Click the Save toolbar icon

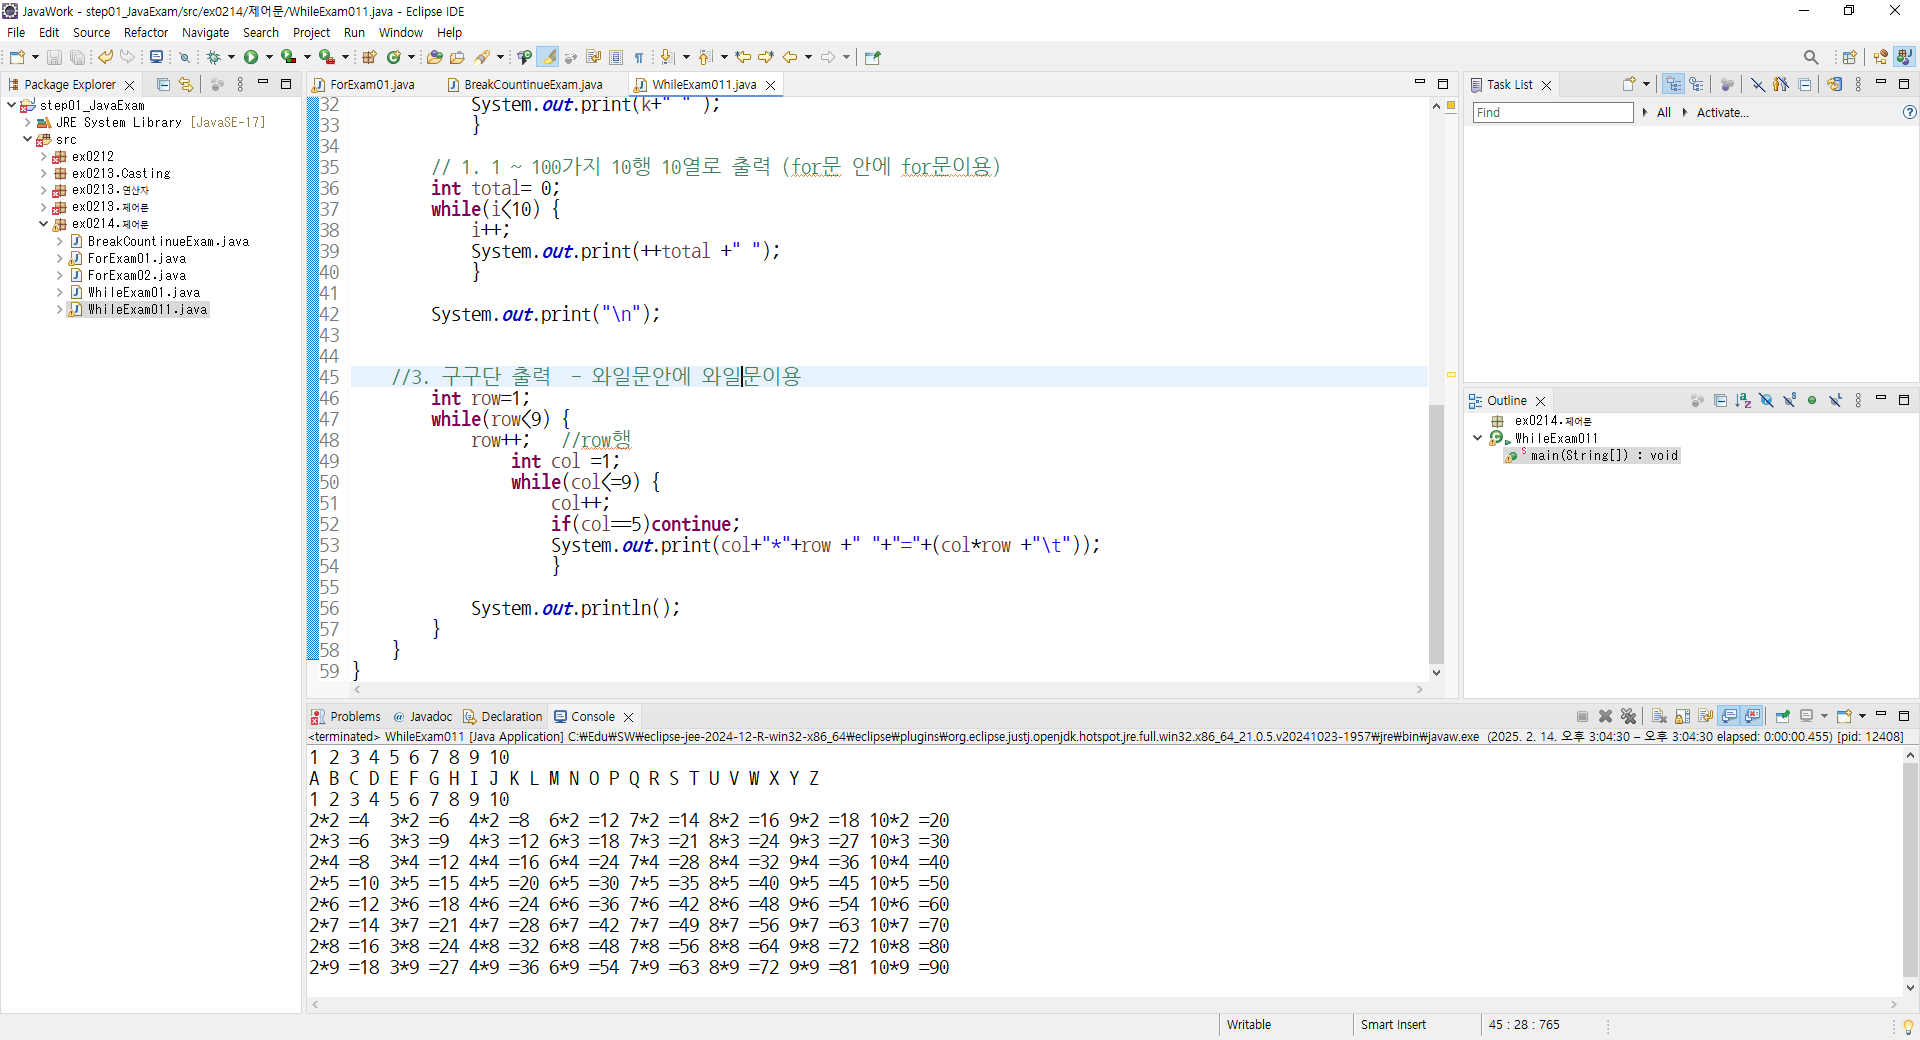pos(55,58)
